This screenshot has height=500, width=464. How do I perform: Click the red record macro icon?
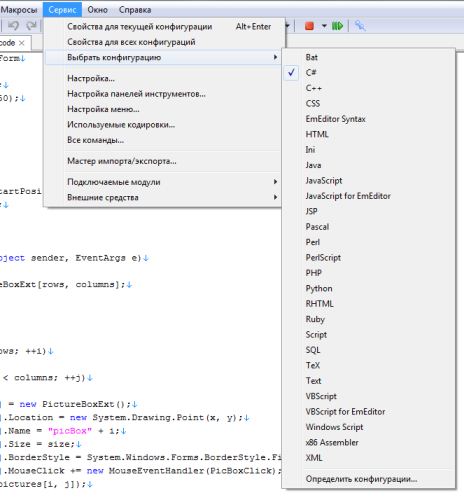309,26
